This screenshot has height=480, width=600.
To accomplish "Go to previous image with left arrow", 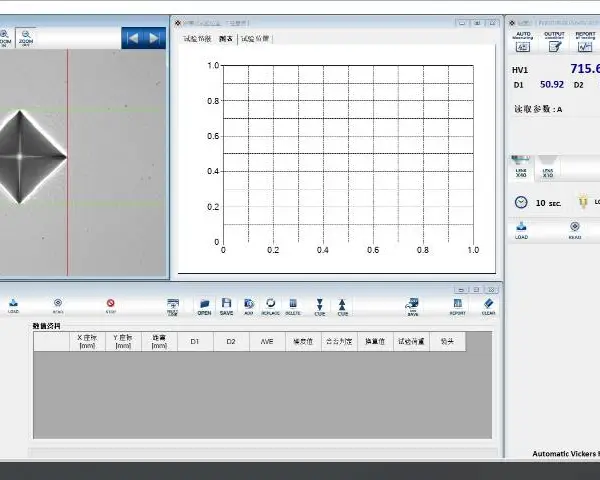I will [133, 38].
